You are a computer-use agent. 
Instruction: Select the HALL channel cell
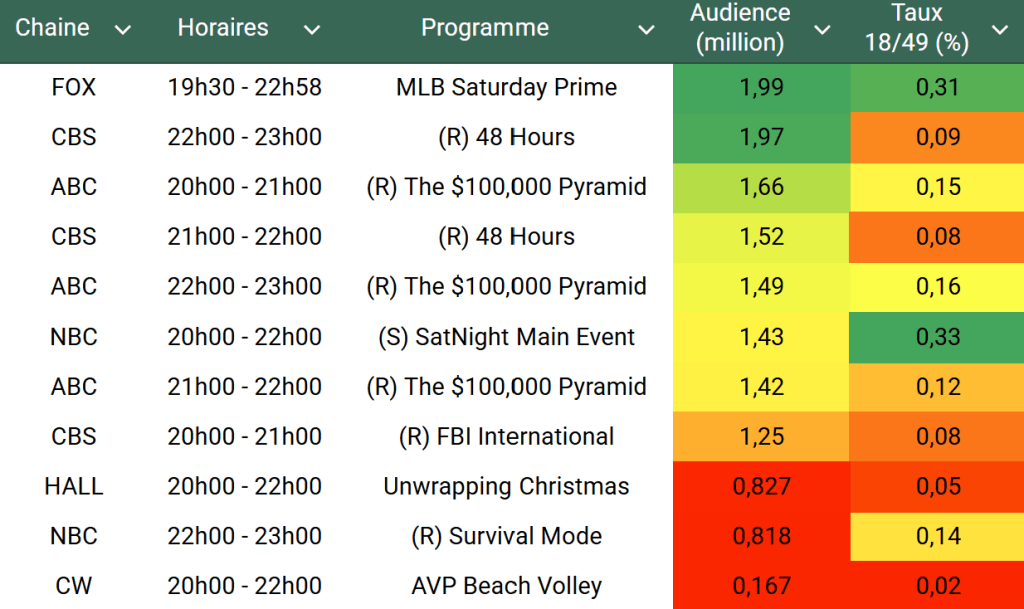(x=74, y=487)
